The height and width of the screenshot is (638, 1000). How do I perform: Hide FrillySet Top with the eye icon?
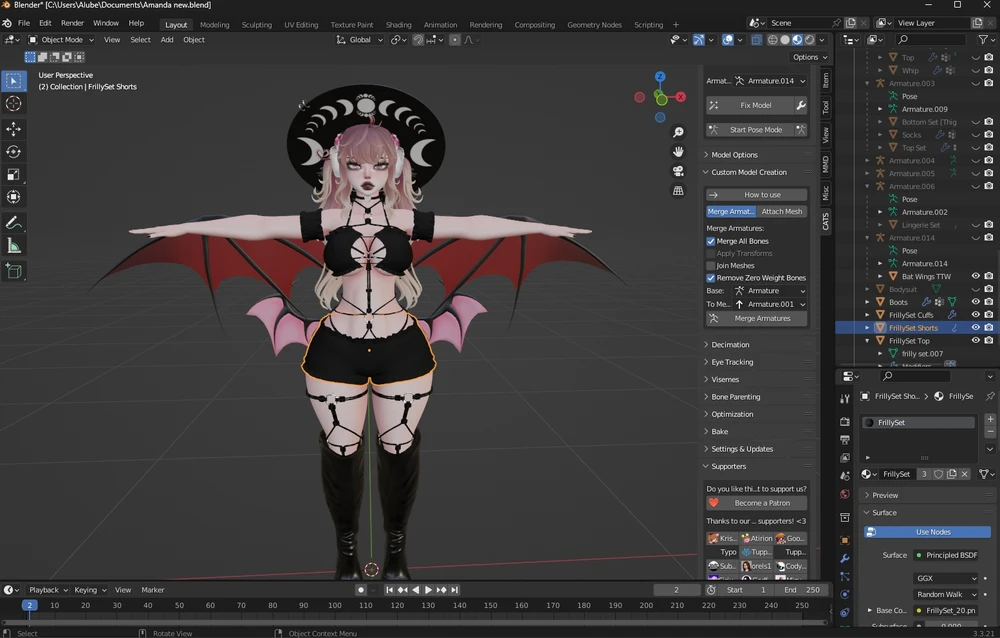975,341
